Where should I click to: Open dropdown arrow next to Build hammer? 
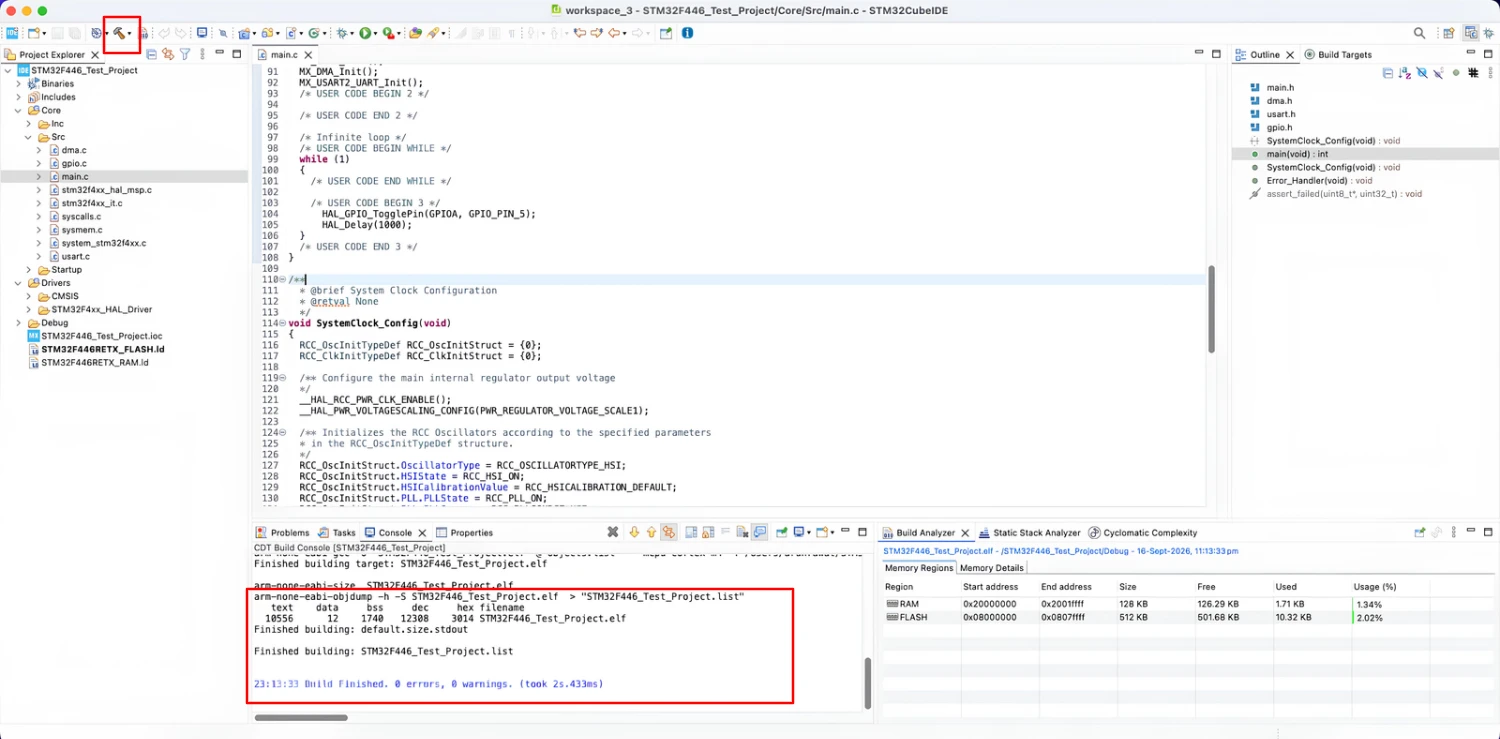coord(129,34)
